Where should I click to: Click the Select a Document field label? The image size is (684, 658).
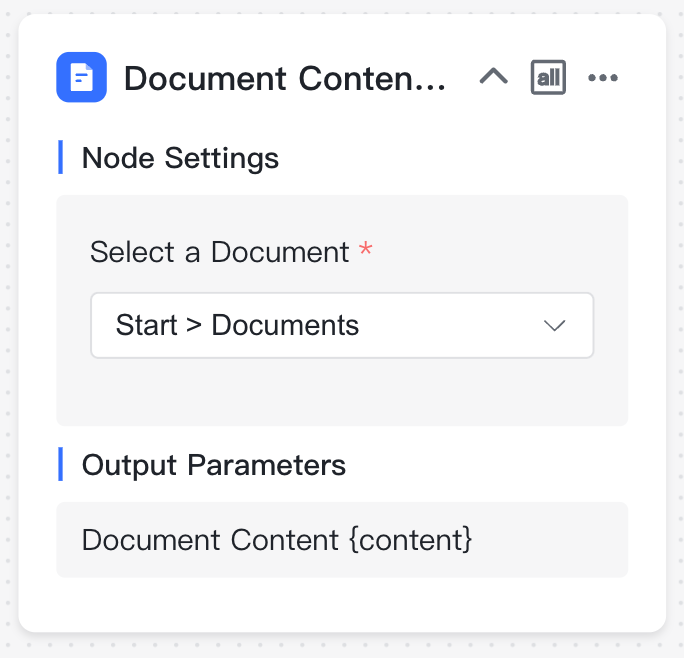tap(219, 252)
